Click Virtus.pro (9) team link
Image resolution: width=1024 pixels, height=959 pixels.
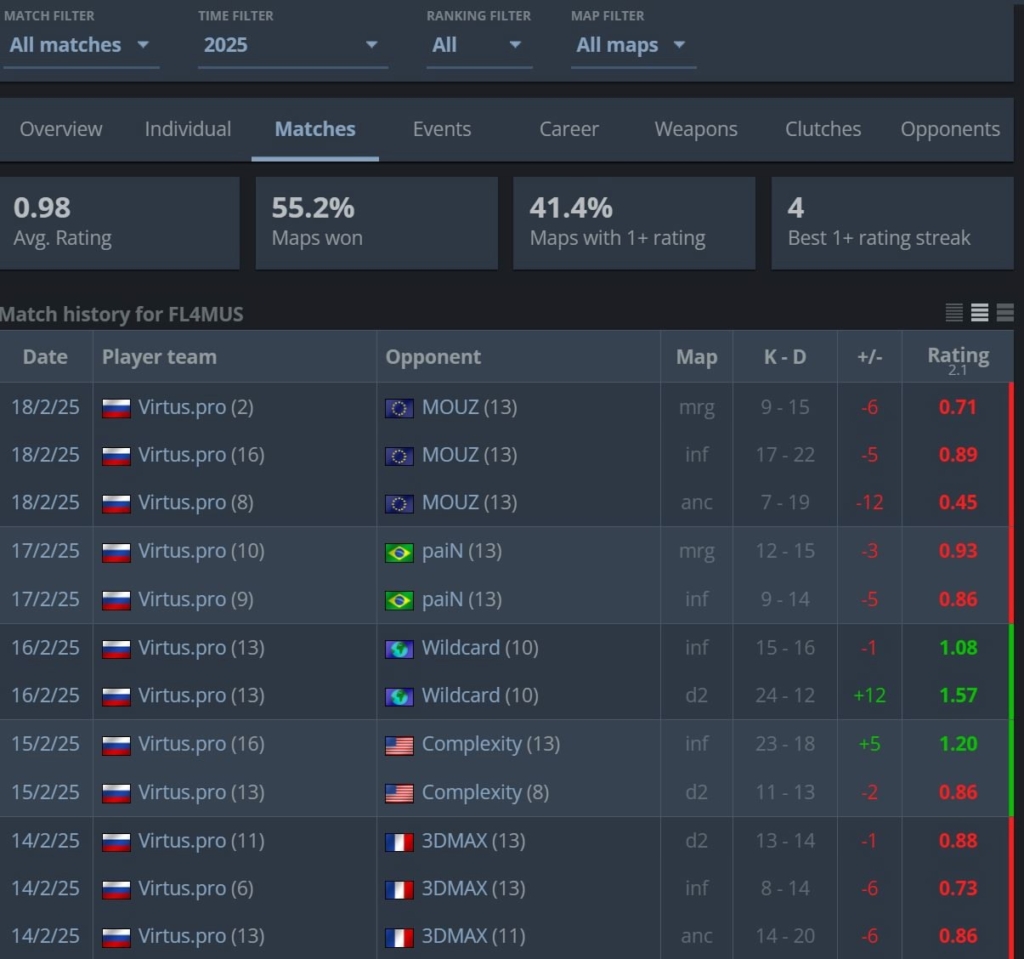pyautogui.click(x=195, y=599)
